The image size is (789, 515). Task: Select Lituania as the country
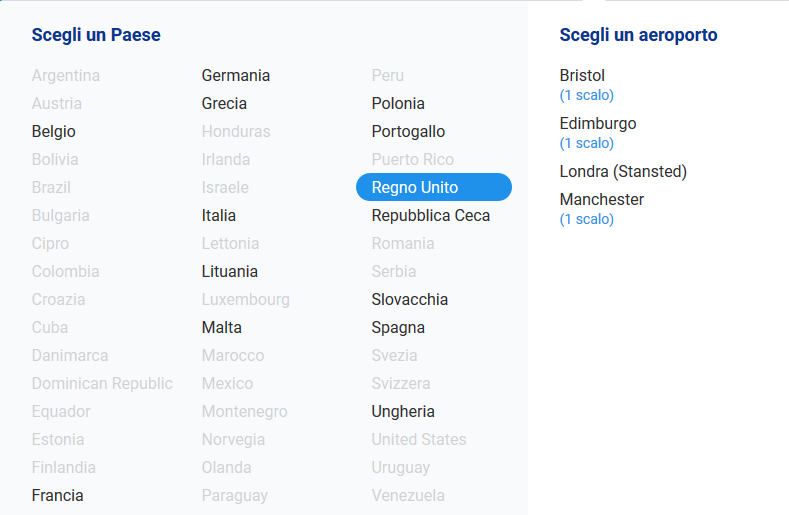click(x=230, y=272)
